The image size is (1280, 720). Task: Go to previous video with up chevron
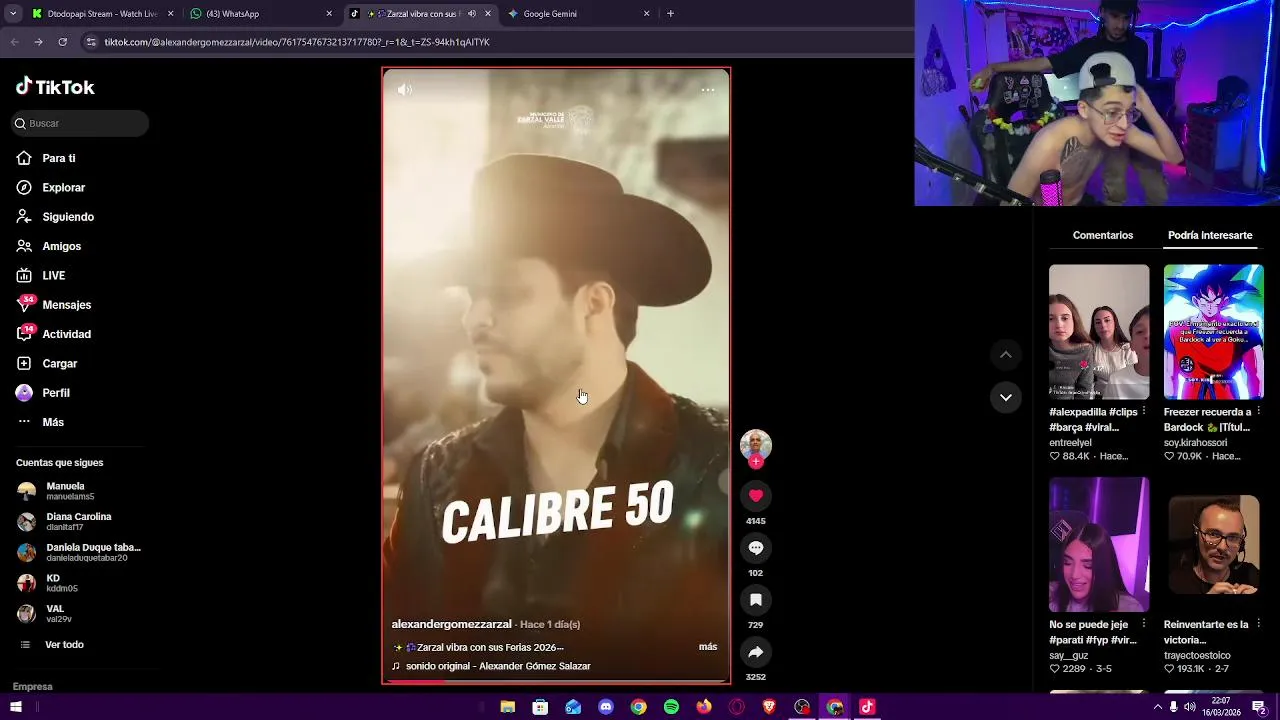pos(1006,355)
